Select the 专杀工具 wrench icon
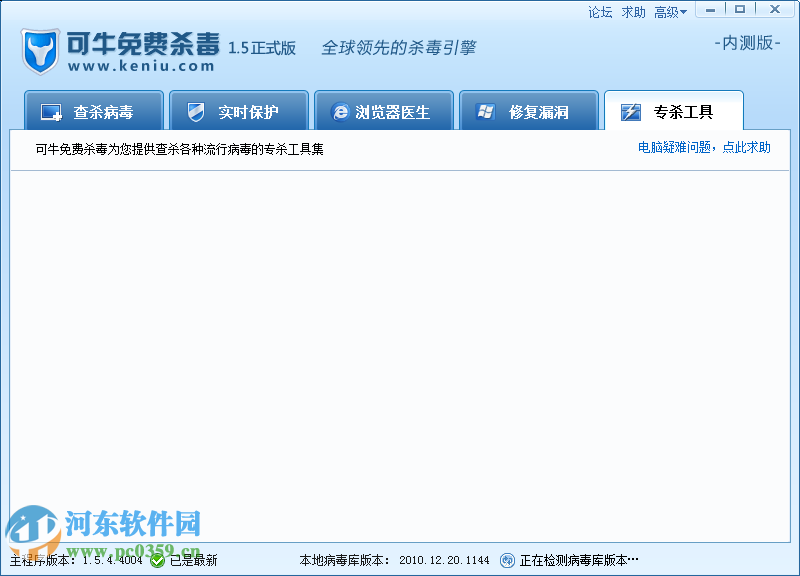The width and height of the screenshot is (800, 576). [631, 112]
